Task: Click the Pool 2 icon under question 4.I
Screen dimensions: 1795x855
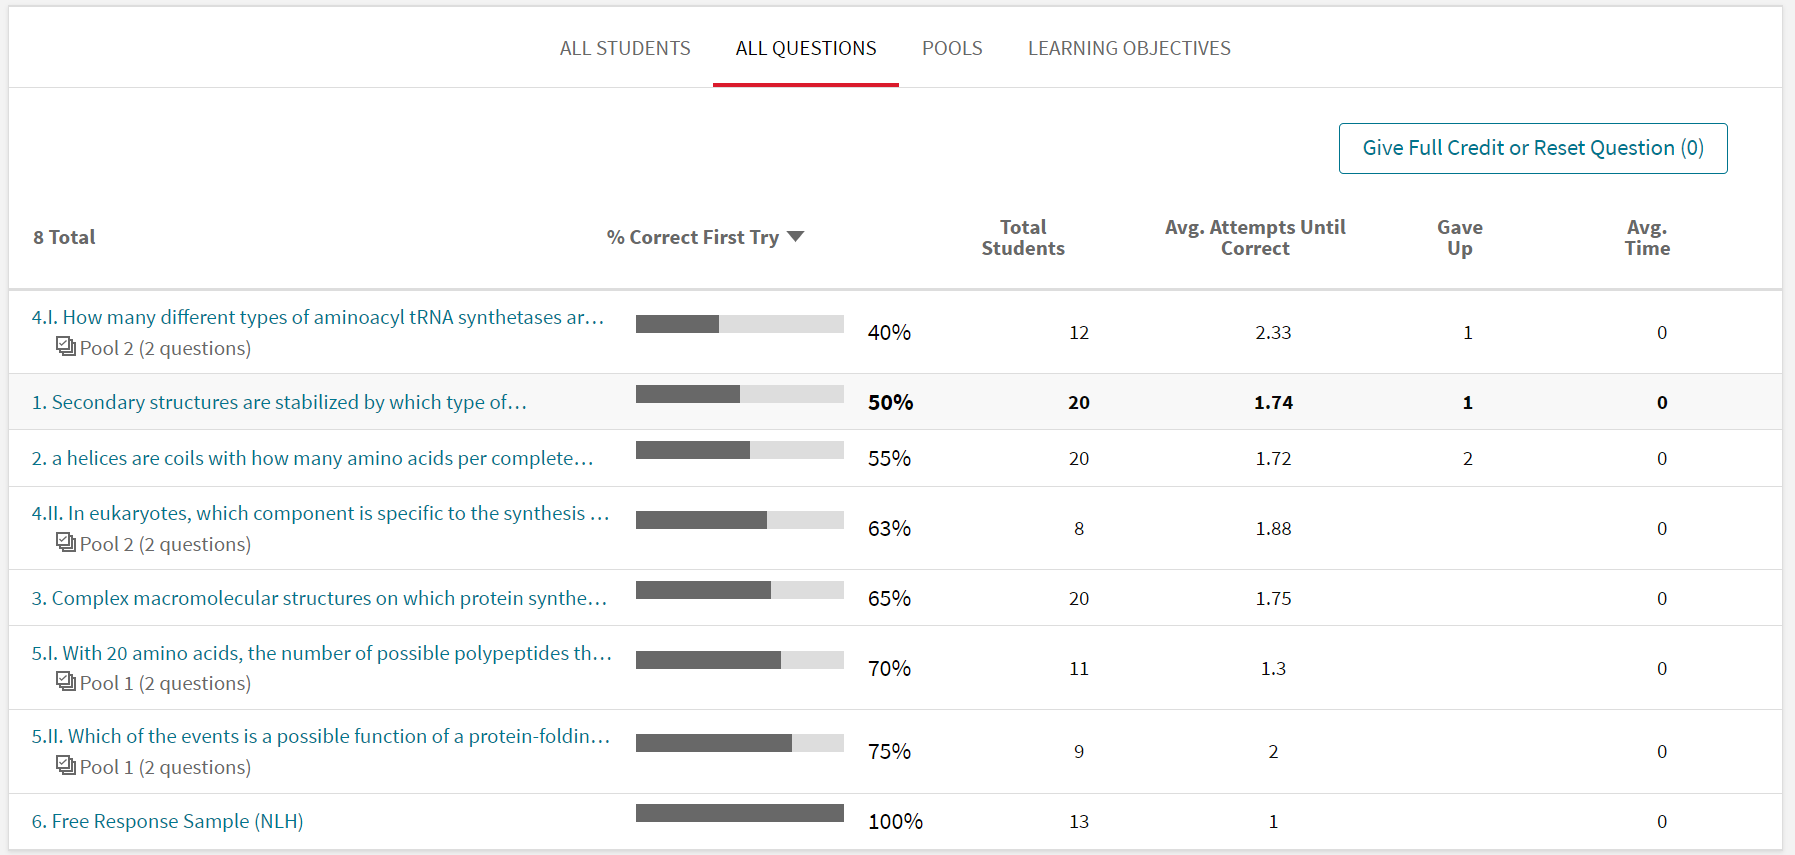Action: (66, 346)
